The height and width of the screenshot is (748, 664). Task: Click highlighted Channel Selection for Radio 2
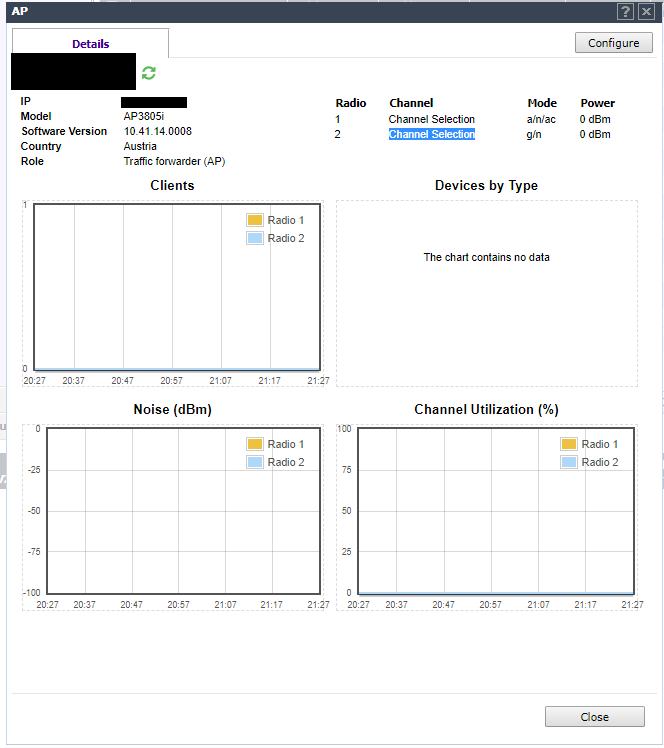[431, 134]
